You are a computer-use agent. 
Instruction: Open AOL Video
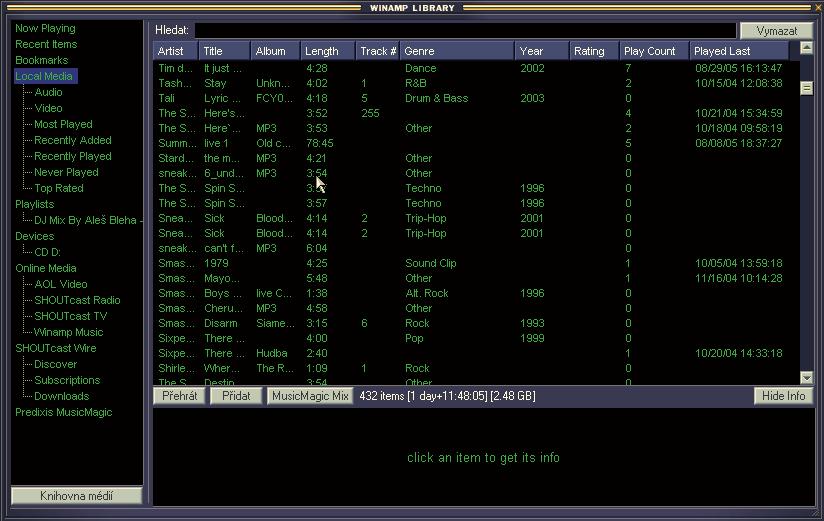pos(61,284)
